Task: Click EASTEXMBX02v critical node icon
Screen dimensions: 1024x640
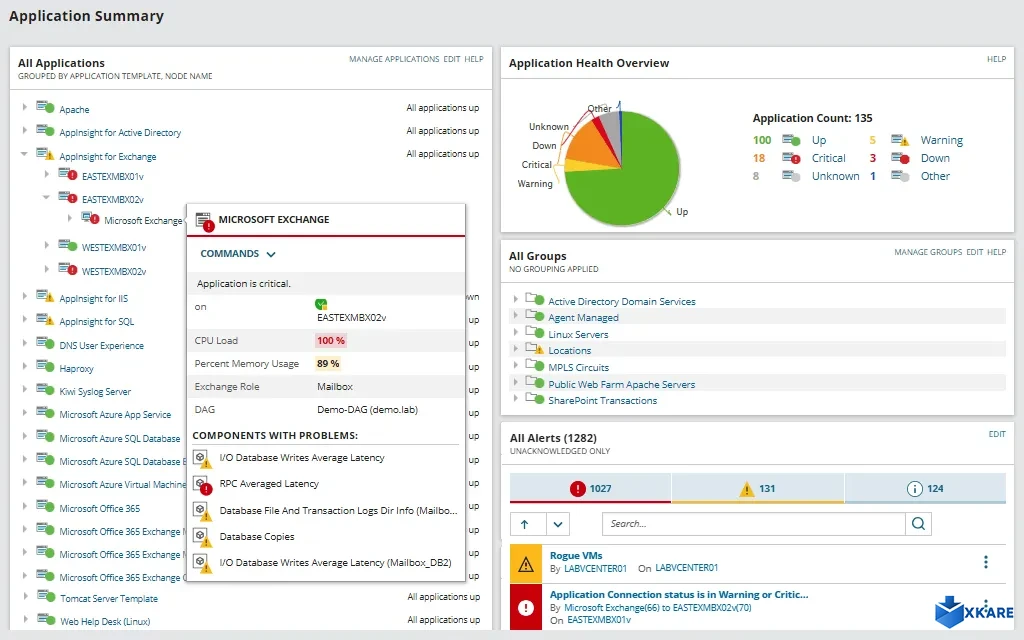Action: click(68, 197)
